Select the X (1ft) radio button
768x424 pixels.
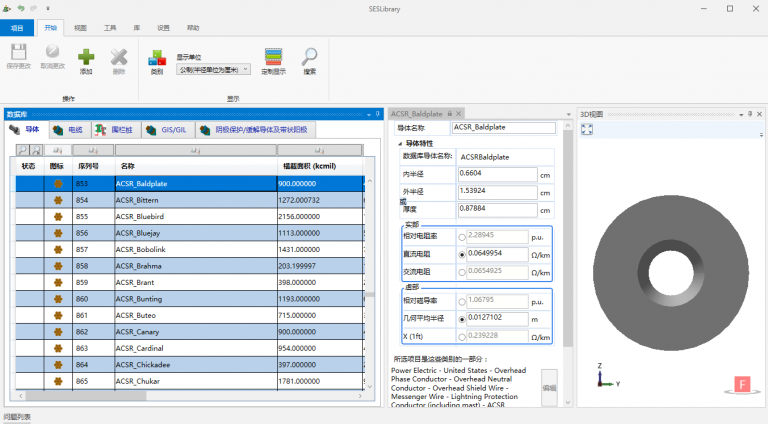pos(461,337)
